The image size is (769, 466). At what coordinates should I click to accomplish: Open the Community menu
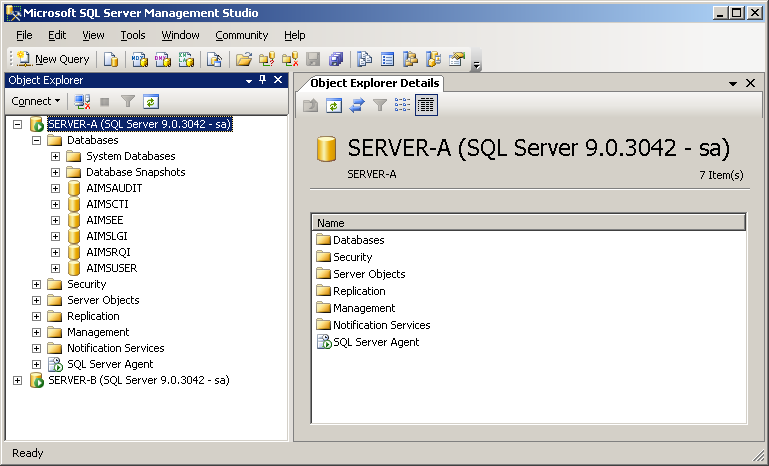(x=241, y=35)
